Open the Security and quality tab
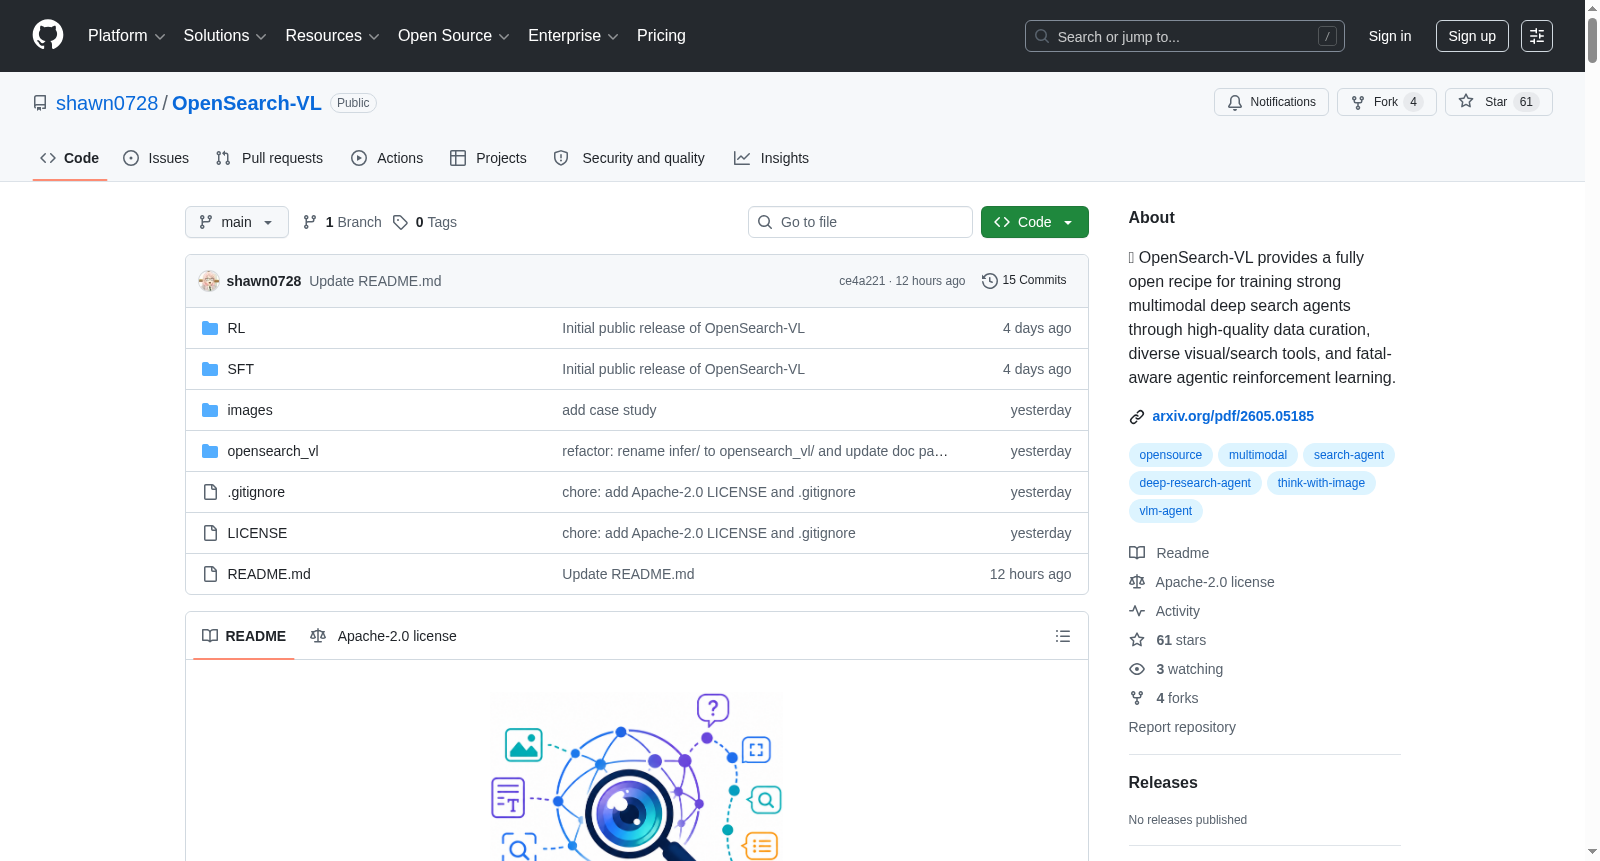Image resolution: width=1600 pixels, height=861 pixels. pos(629,158)
